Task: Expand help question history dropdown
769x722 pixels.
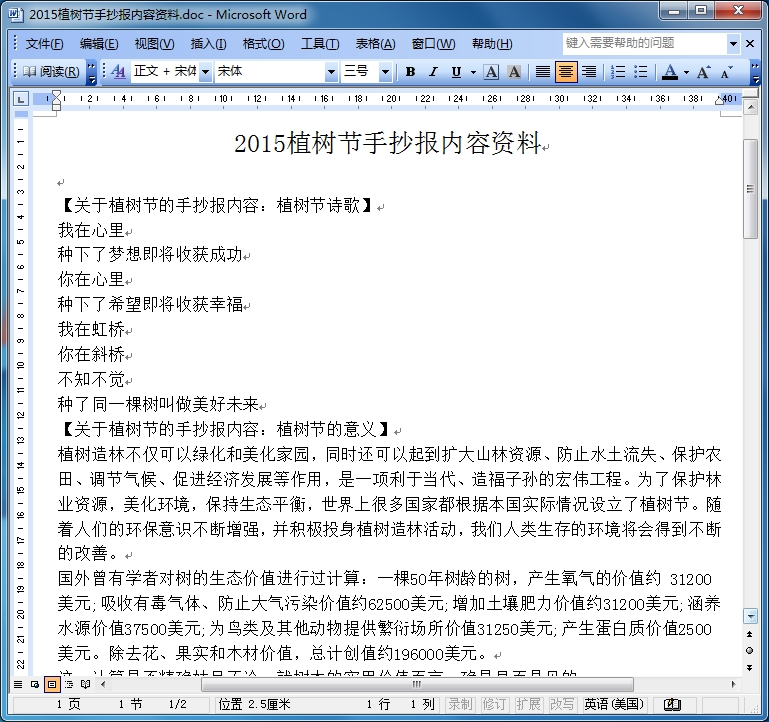Action: (x=733, y=43)
